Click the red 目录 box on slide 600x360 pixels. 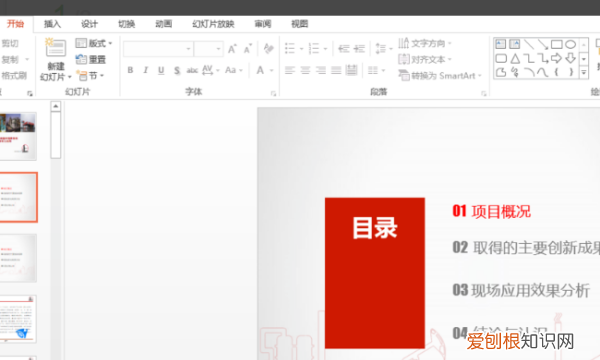(x=375, y=273)
